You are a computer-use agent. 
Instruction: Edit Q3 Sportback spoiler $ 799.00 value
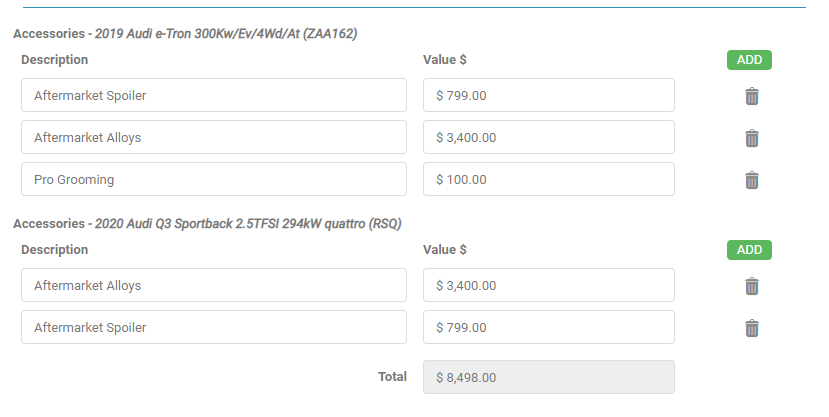(548, 328)
